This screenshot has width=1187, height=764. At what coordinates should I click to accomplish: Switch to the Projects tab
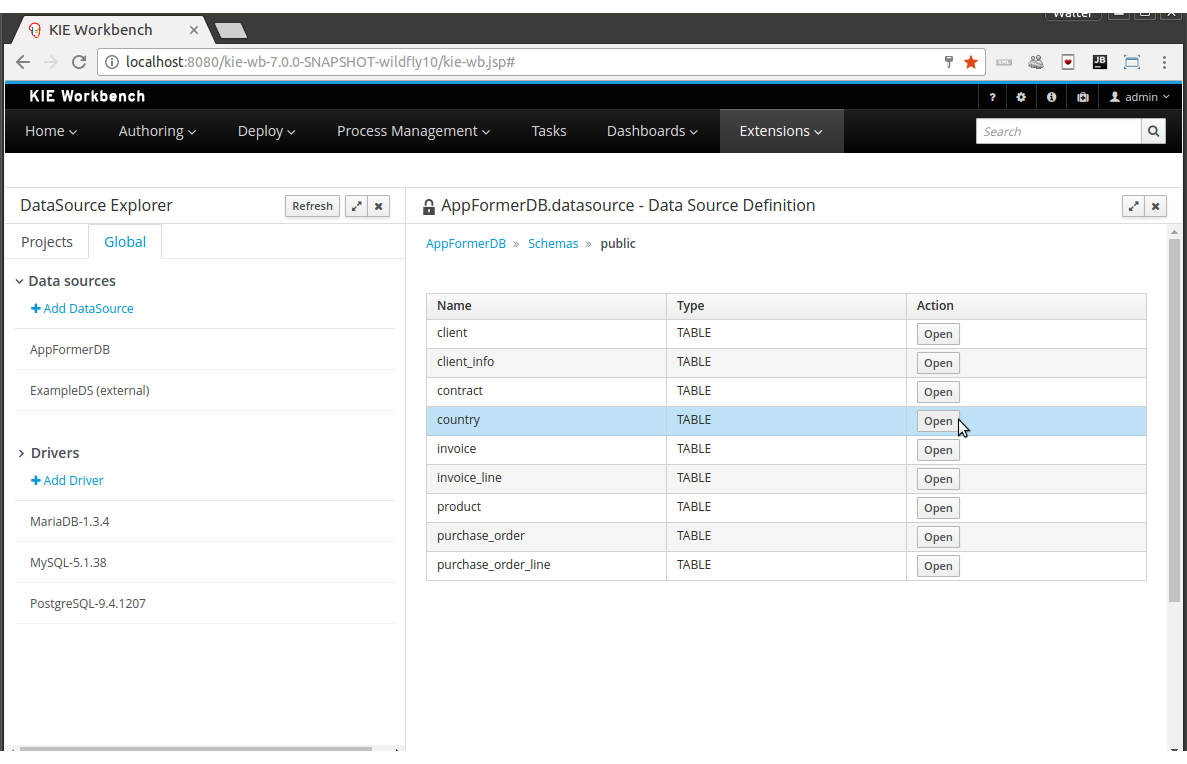point(47,242)
